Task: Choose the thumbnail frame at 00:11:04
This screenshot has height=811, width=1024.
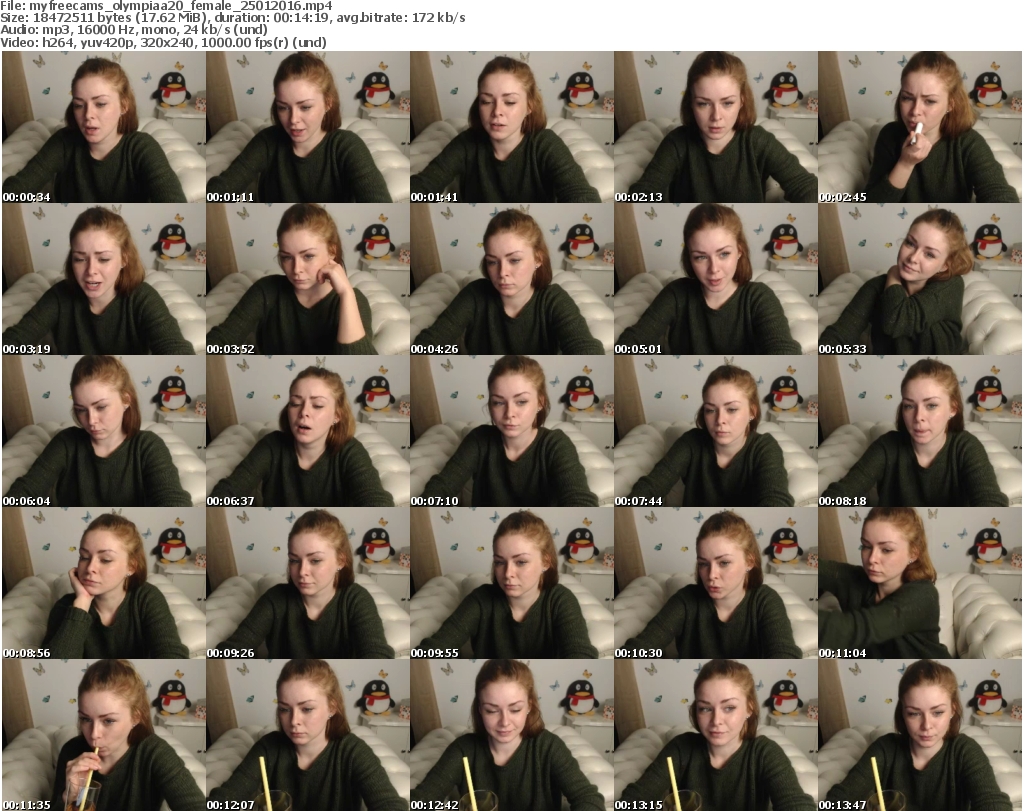Action: pyautogui.click(x=920, y=583)
